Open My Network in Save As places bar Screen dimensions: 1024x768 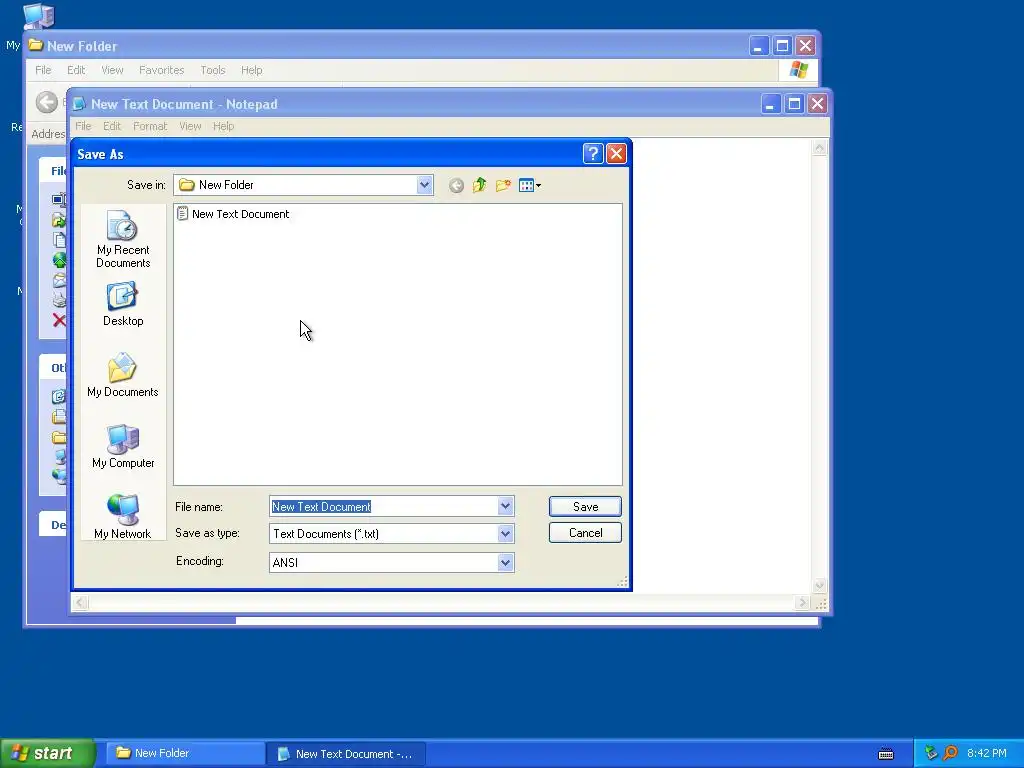click(x=123, y=517)
